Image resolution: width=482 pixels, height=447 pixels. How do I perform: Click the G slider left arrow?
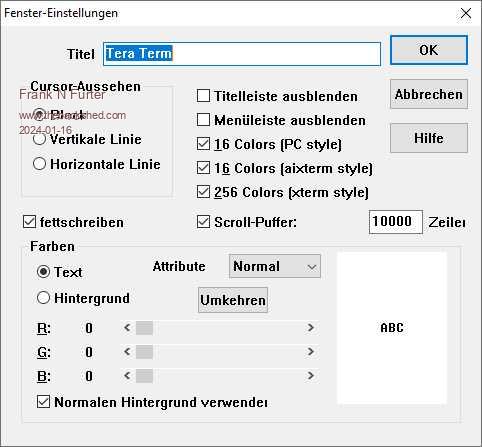[x=127, y=352]
